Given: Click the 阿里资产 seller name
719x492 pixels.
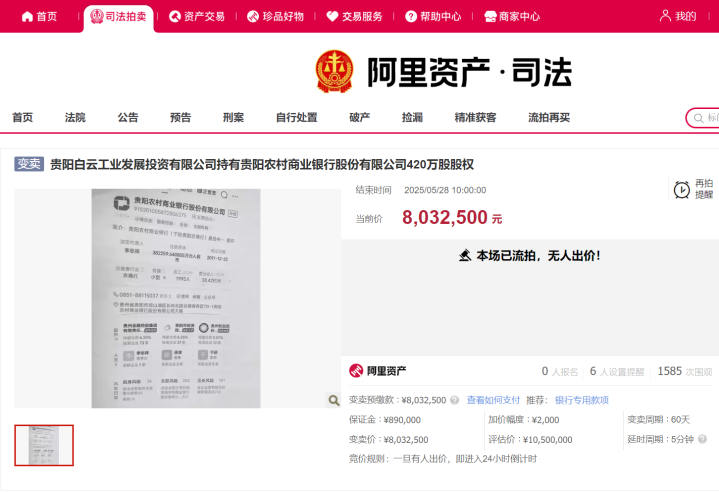Looking at the screenshot, I should [387, 370].
